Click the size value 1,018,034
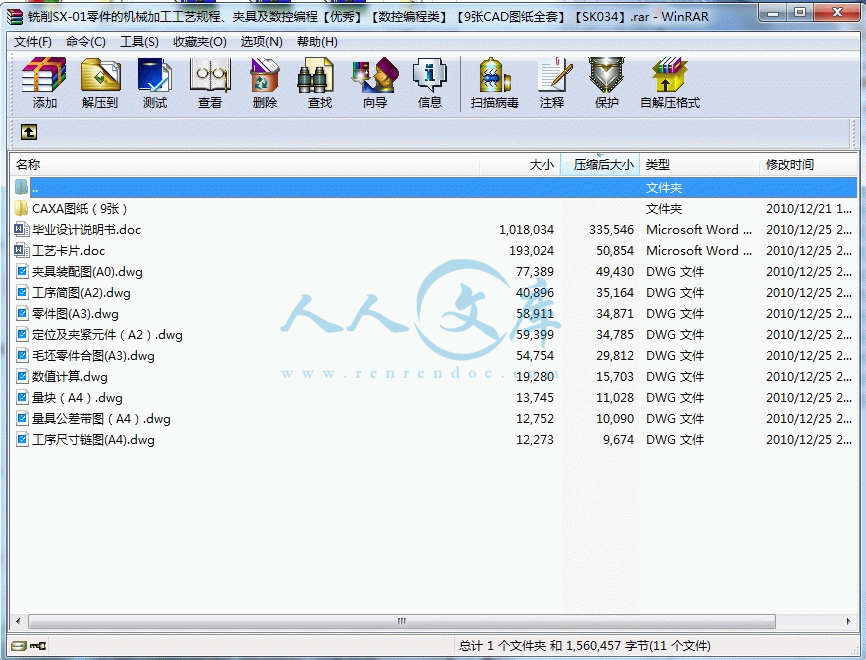Screen dimensions: 866x660 click(x=526, y=230)
